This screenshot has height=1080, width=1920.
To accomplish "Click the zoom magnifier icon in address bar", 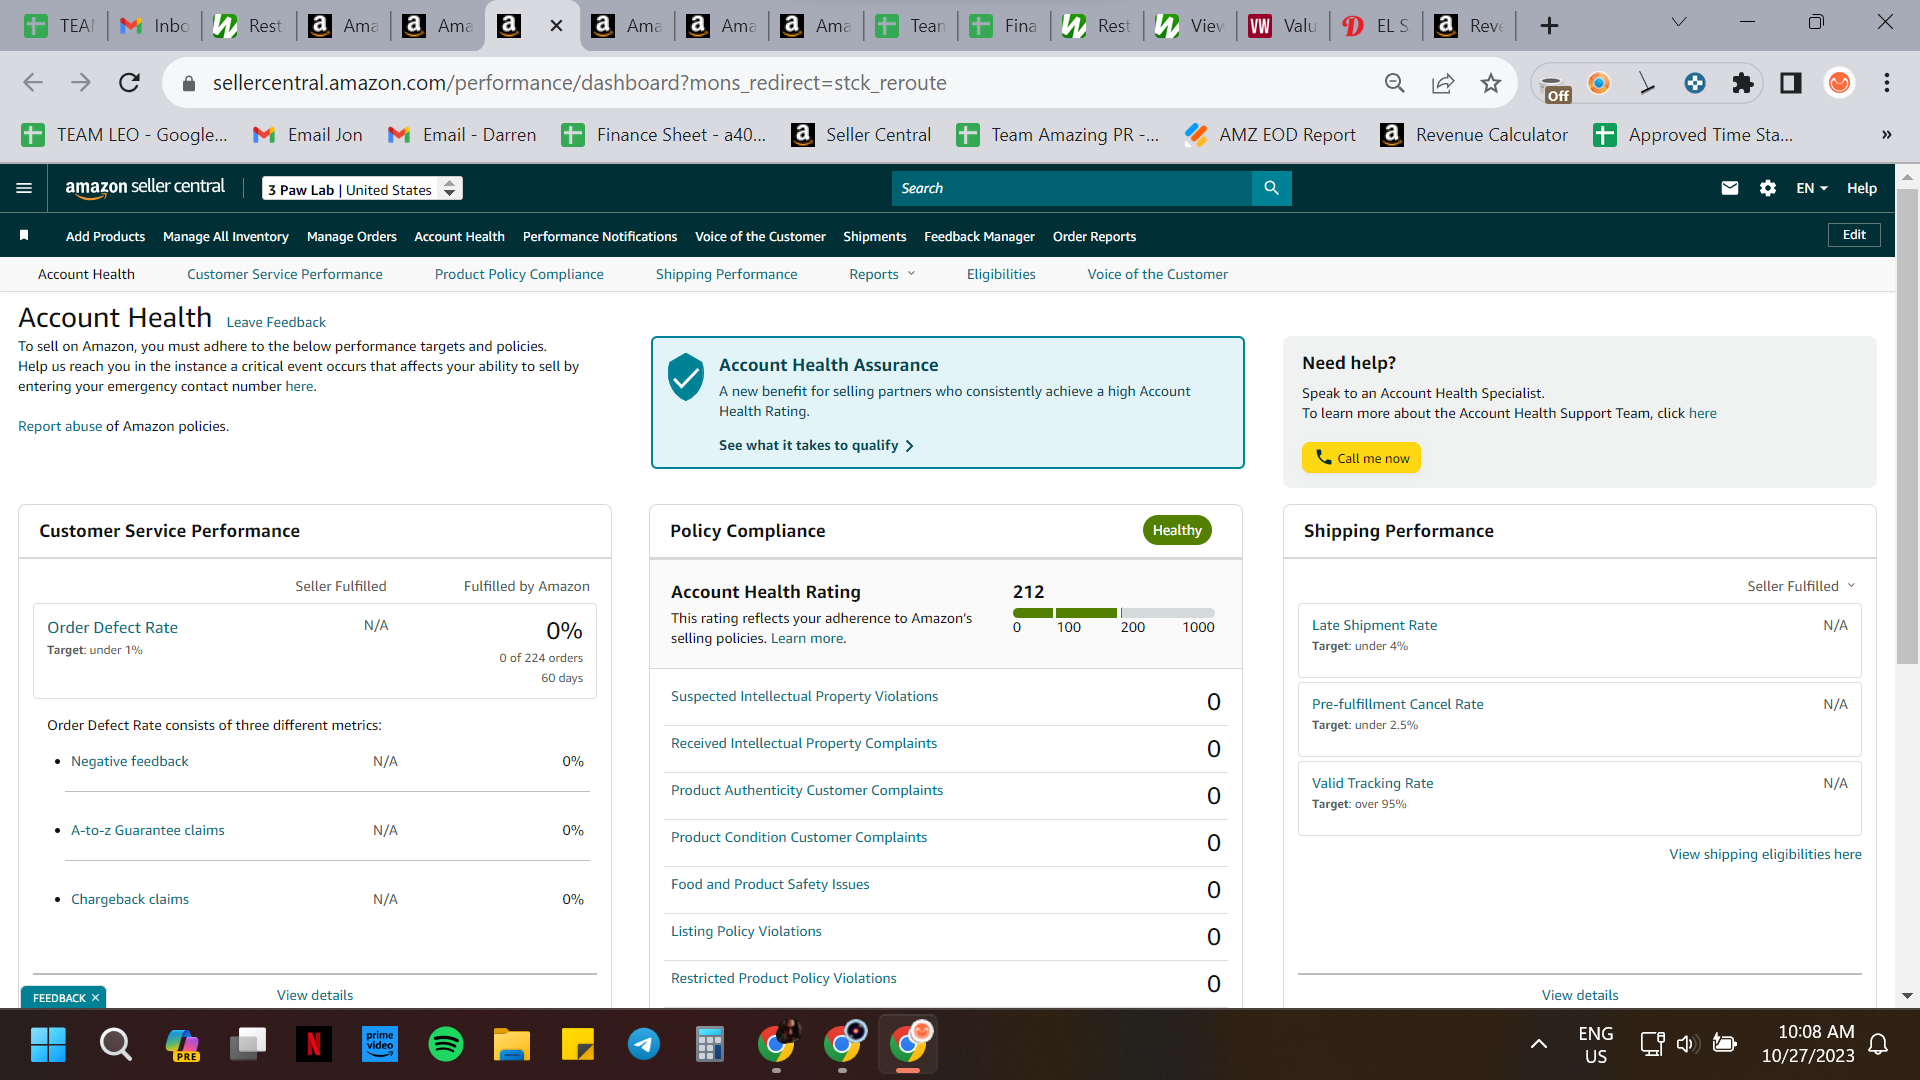I will click(1395, 83).
